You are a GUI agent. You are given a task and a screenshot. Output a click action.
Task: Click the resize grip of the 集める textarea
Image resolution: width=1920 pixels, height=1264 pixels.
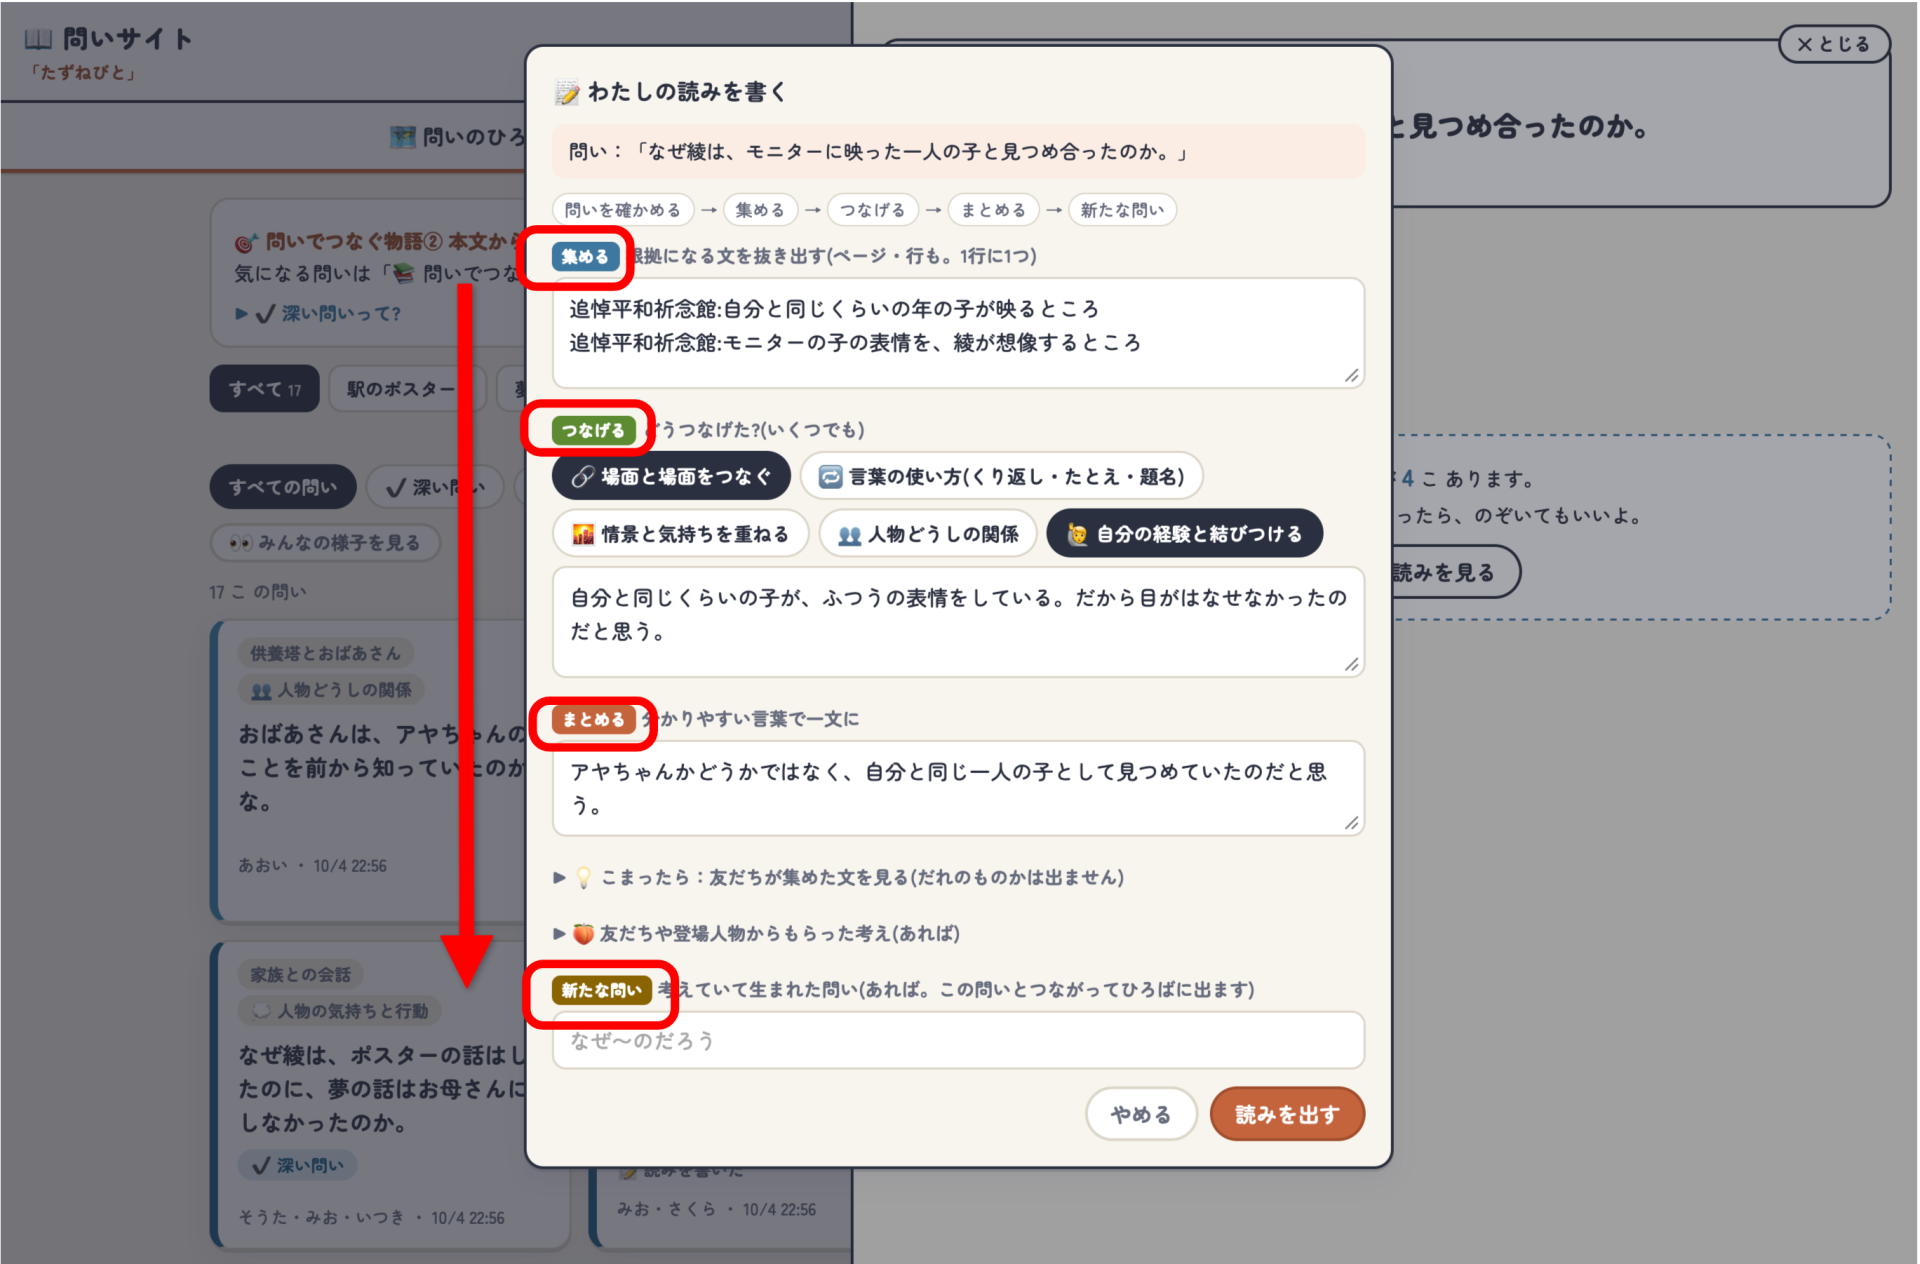(1351, 375)
